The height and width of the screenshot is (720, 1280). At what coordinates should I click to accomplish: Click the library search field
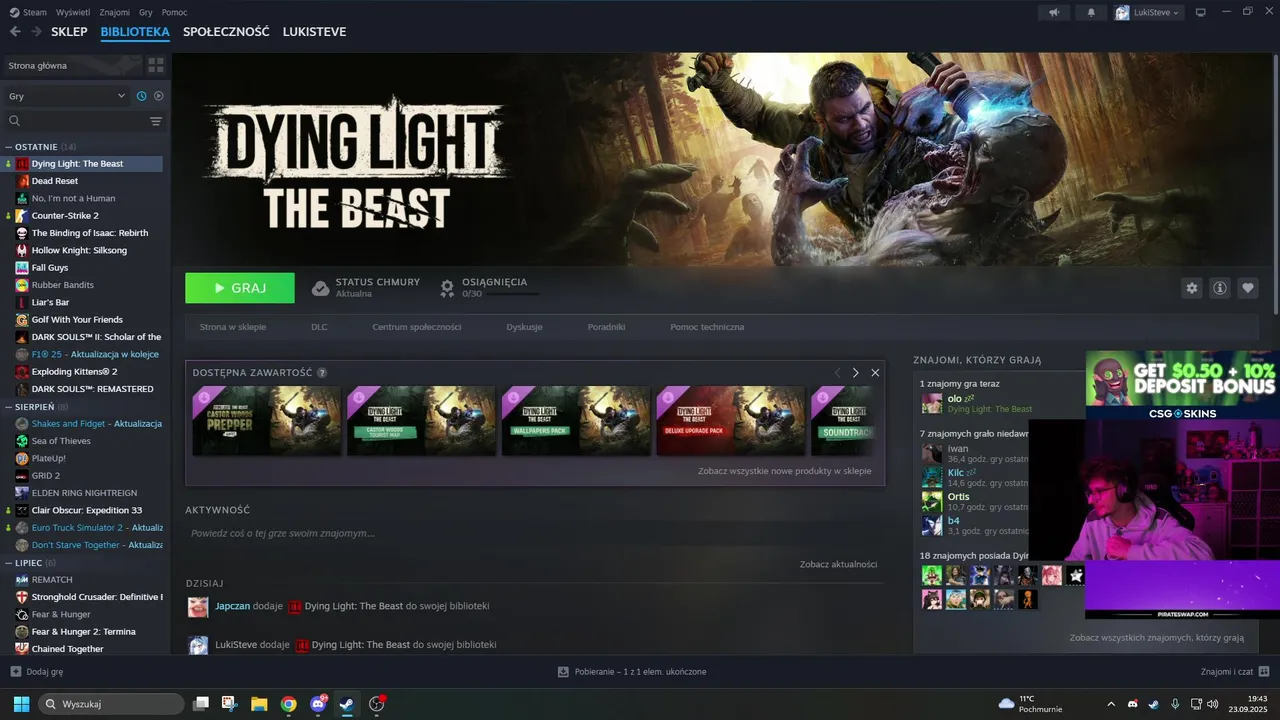point(75,121)
